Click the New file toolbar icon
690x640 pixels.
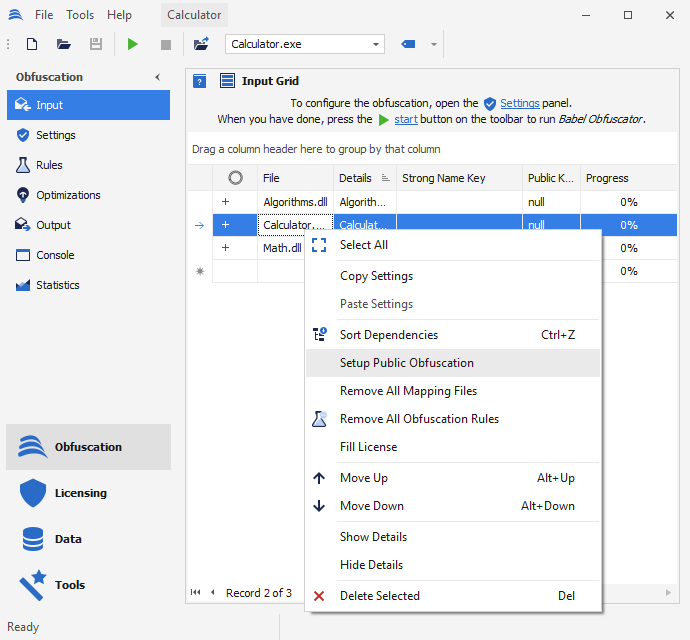pyautogui.click(x=32, y=44)
